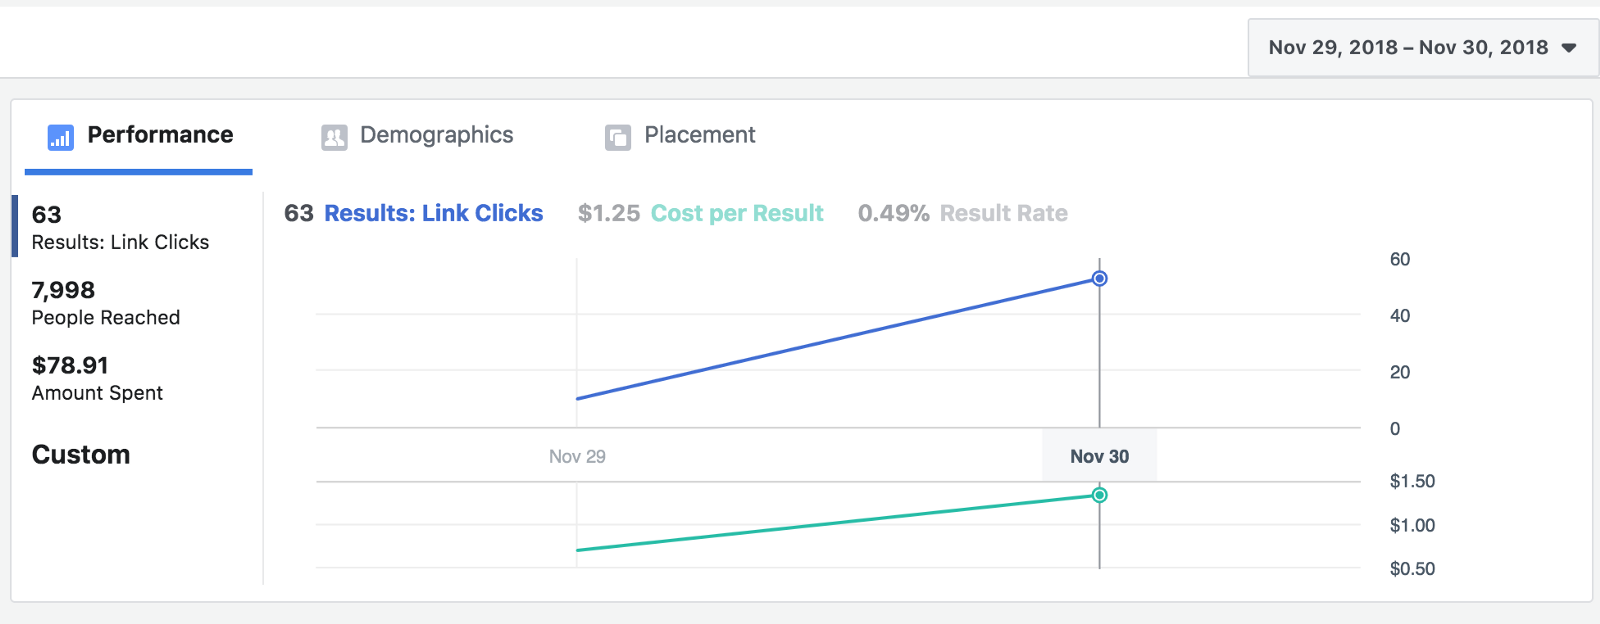1600x624 pixels.
Task: Open the date range dropdown arrow
Action: coord(1569,48)
